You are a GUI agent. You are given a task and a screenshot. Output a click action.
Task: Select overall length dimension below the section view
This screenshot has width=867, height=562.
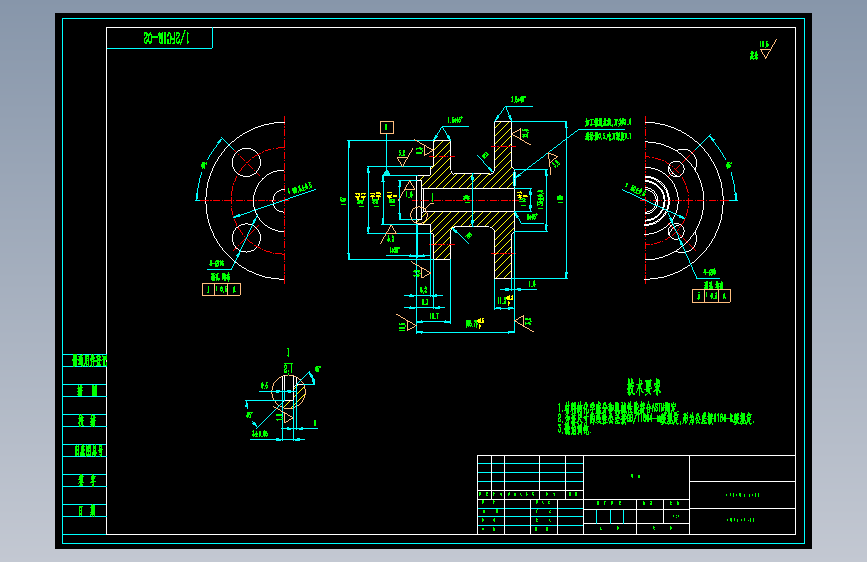coord(466,327)
